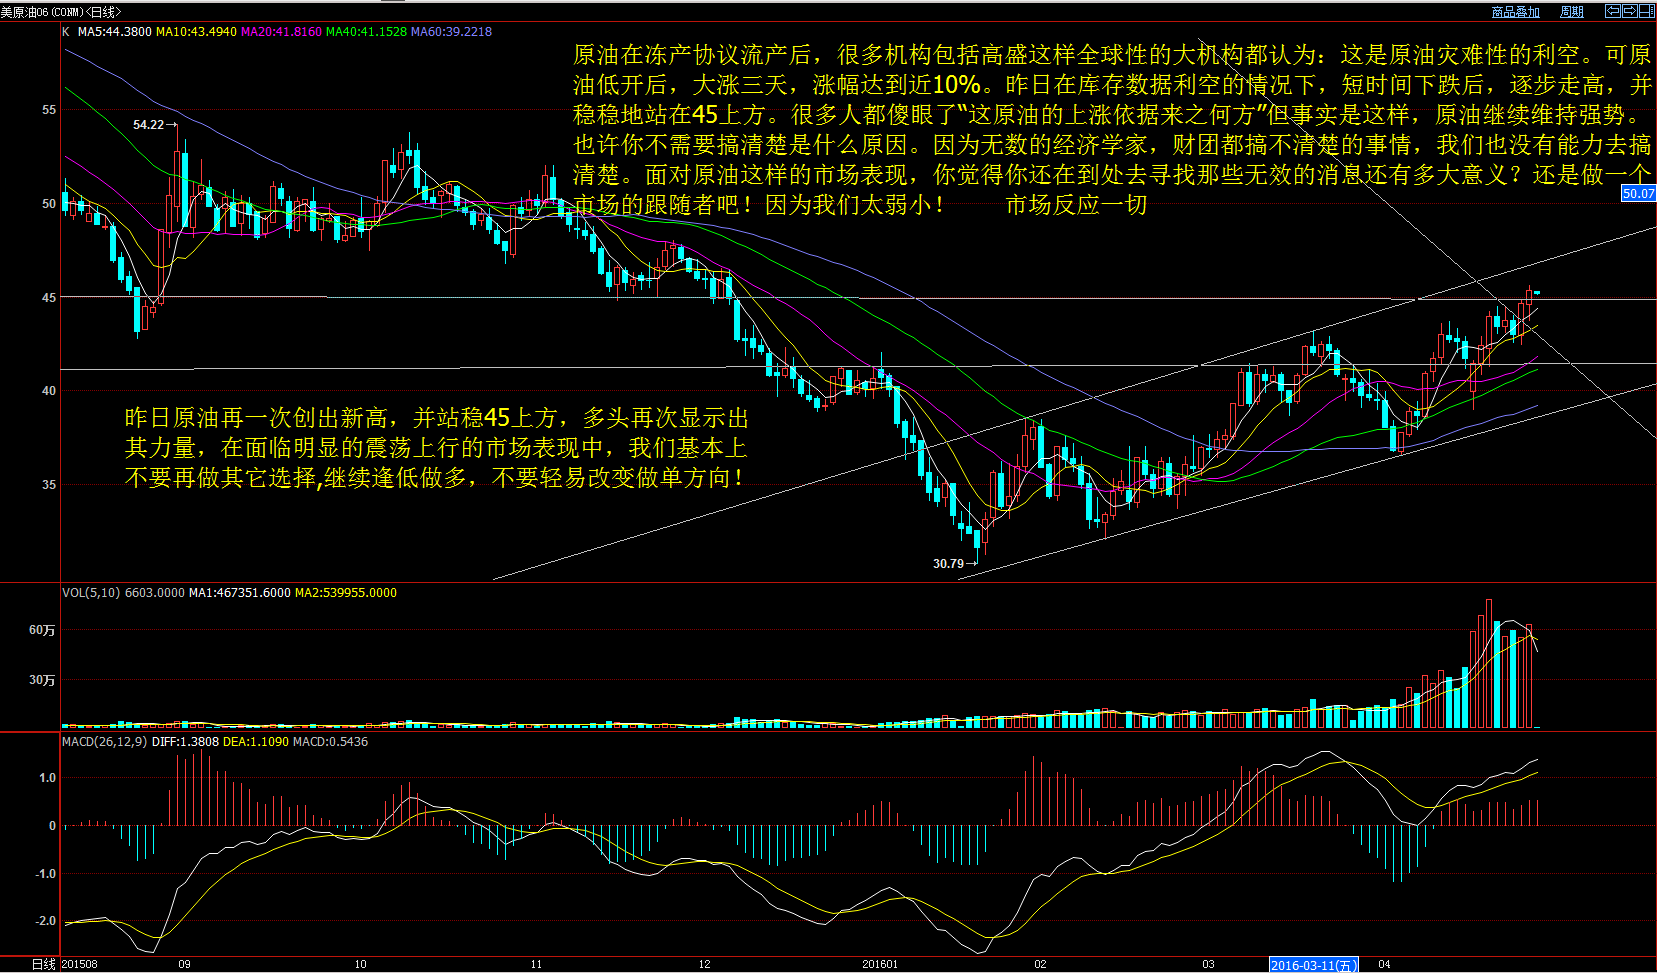
Task: Toggle the split-panel layout icon
Action: (x=1646, y=11)
